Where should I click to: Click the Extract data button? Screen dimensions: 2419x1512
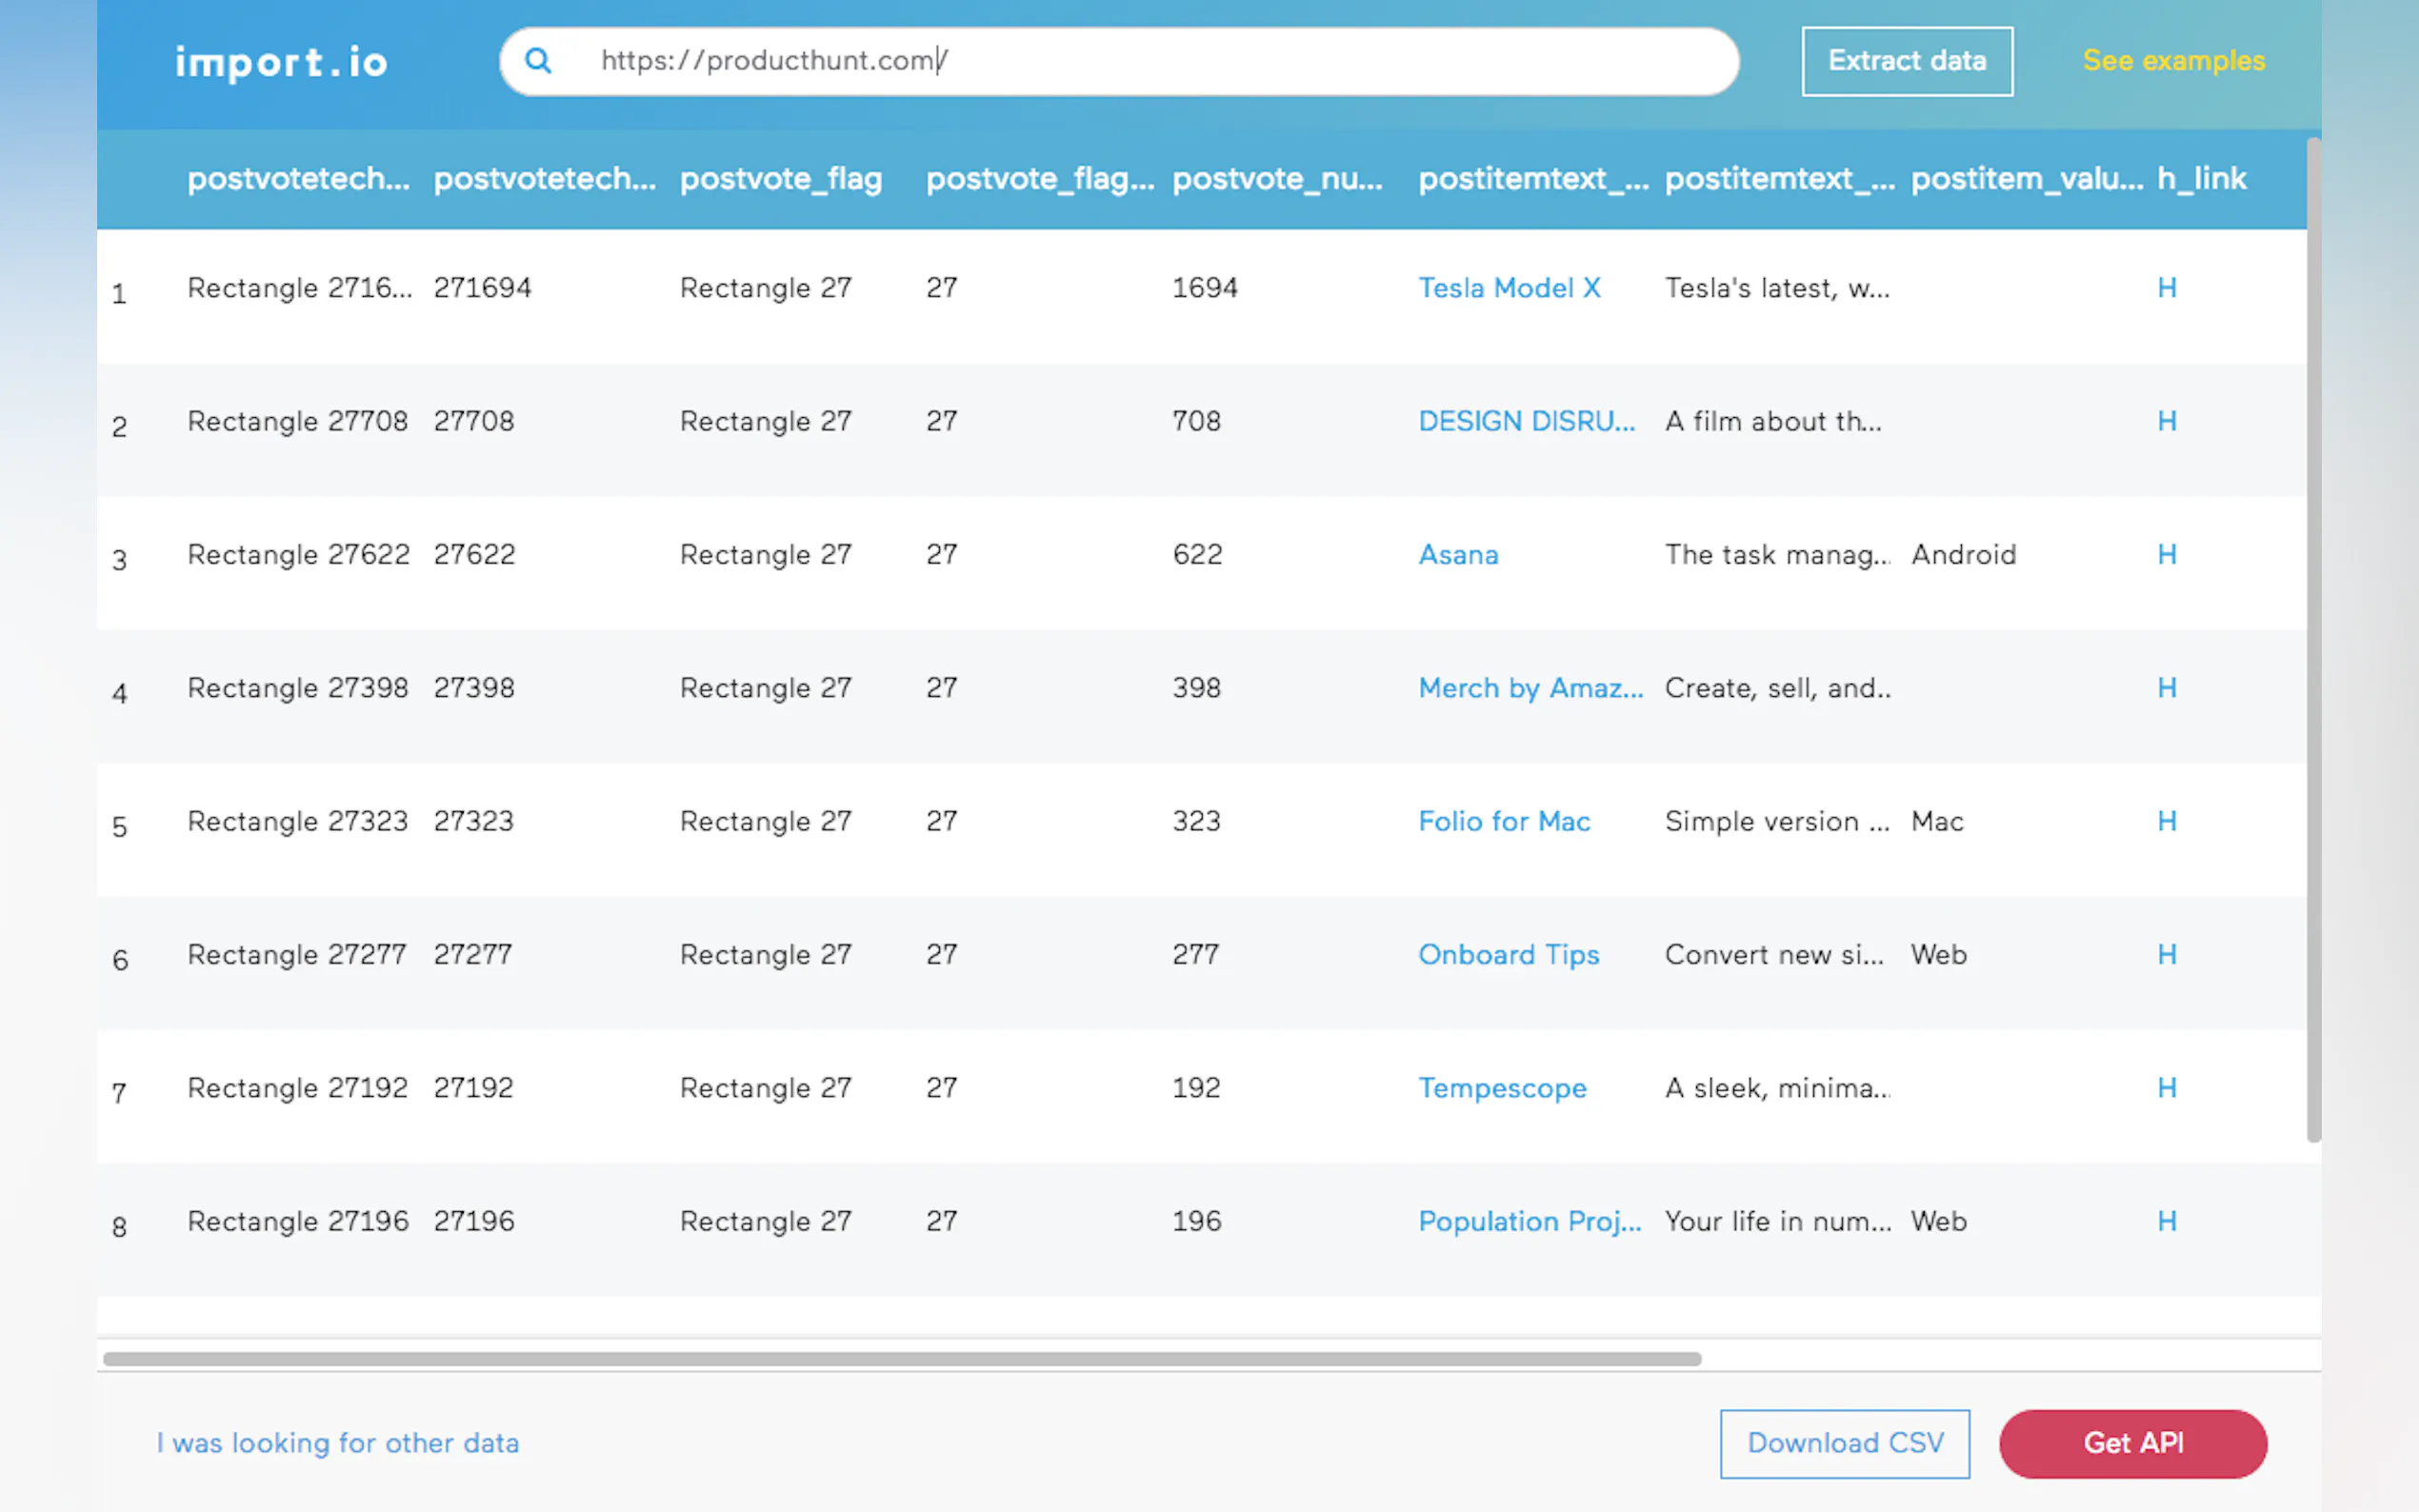(x=1907, y=61)
